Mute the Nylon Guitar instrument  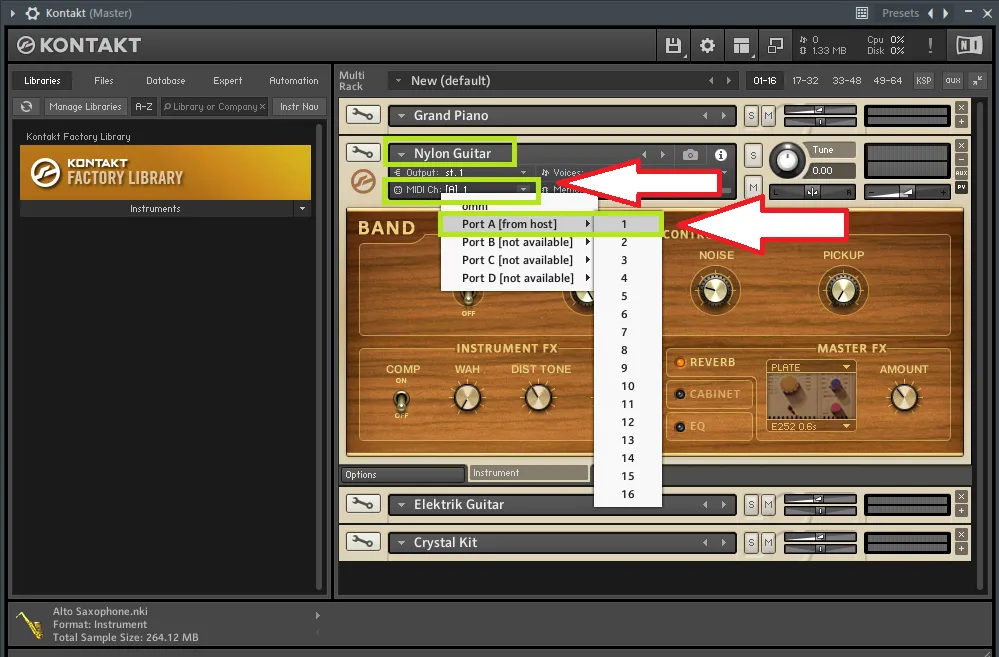pyautogui.click(x=753, y=187)
